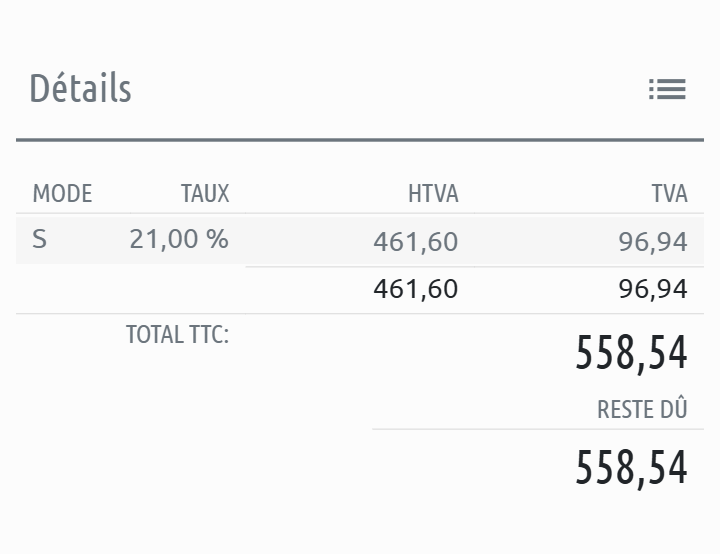This screenshot has width=720, height=554.
Task: Select the 96,94 TVA subtotal below the S row
Action: tap(653, 290)
